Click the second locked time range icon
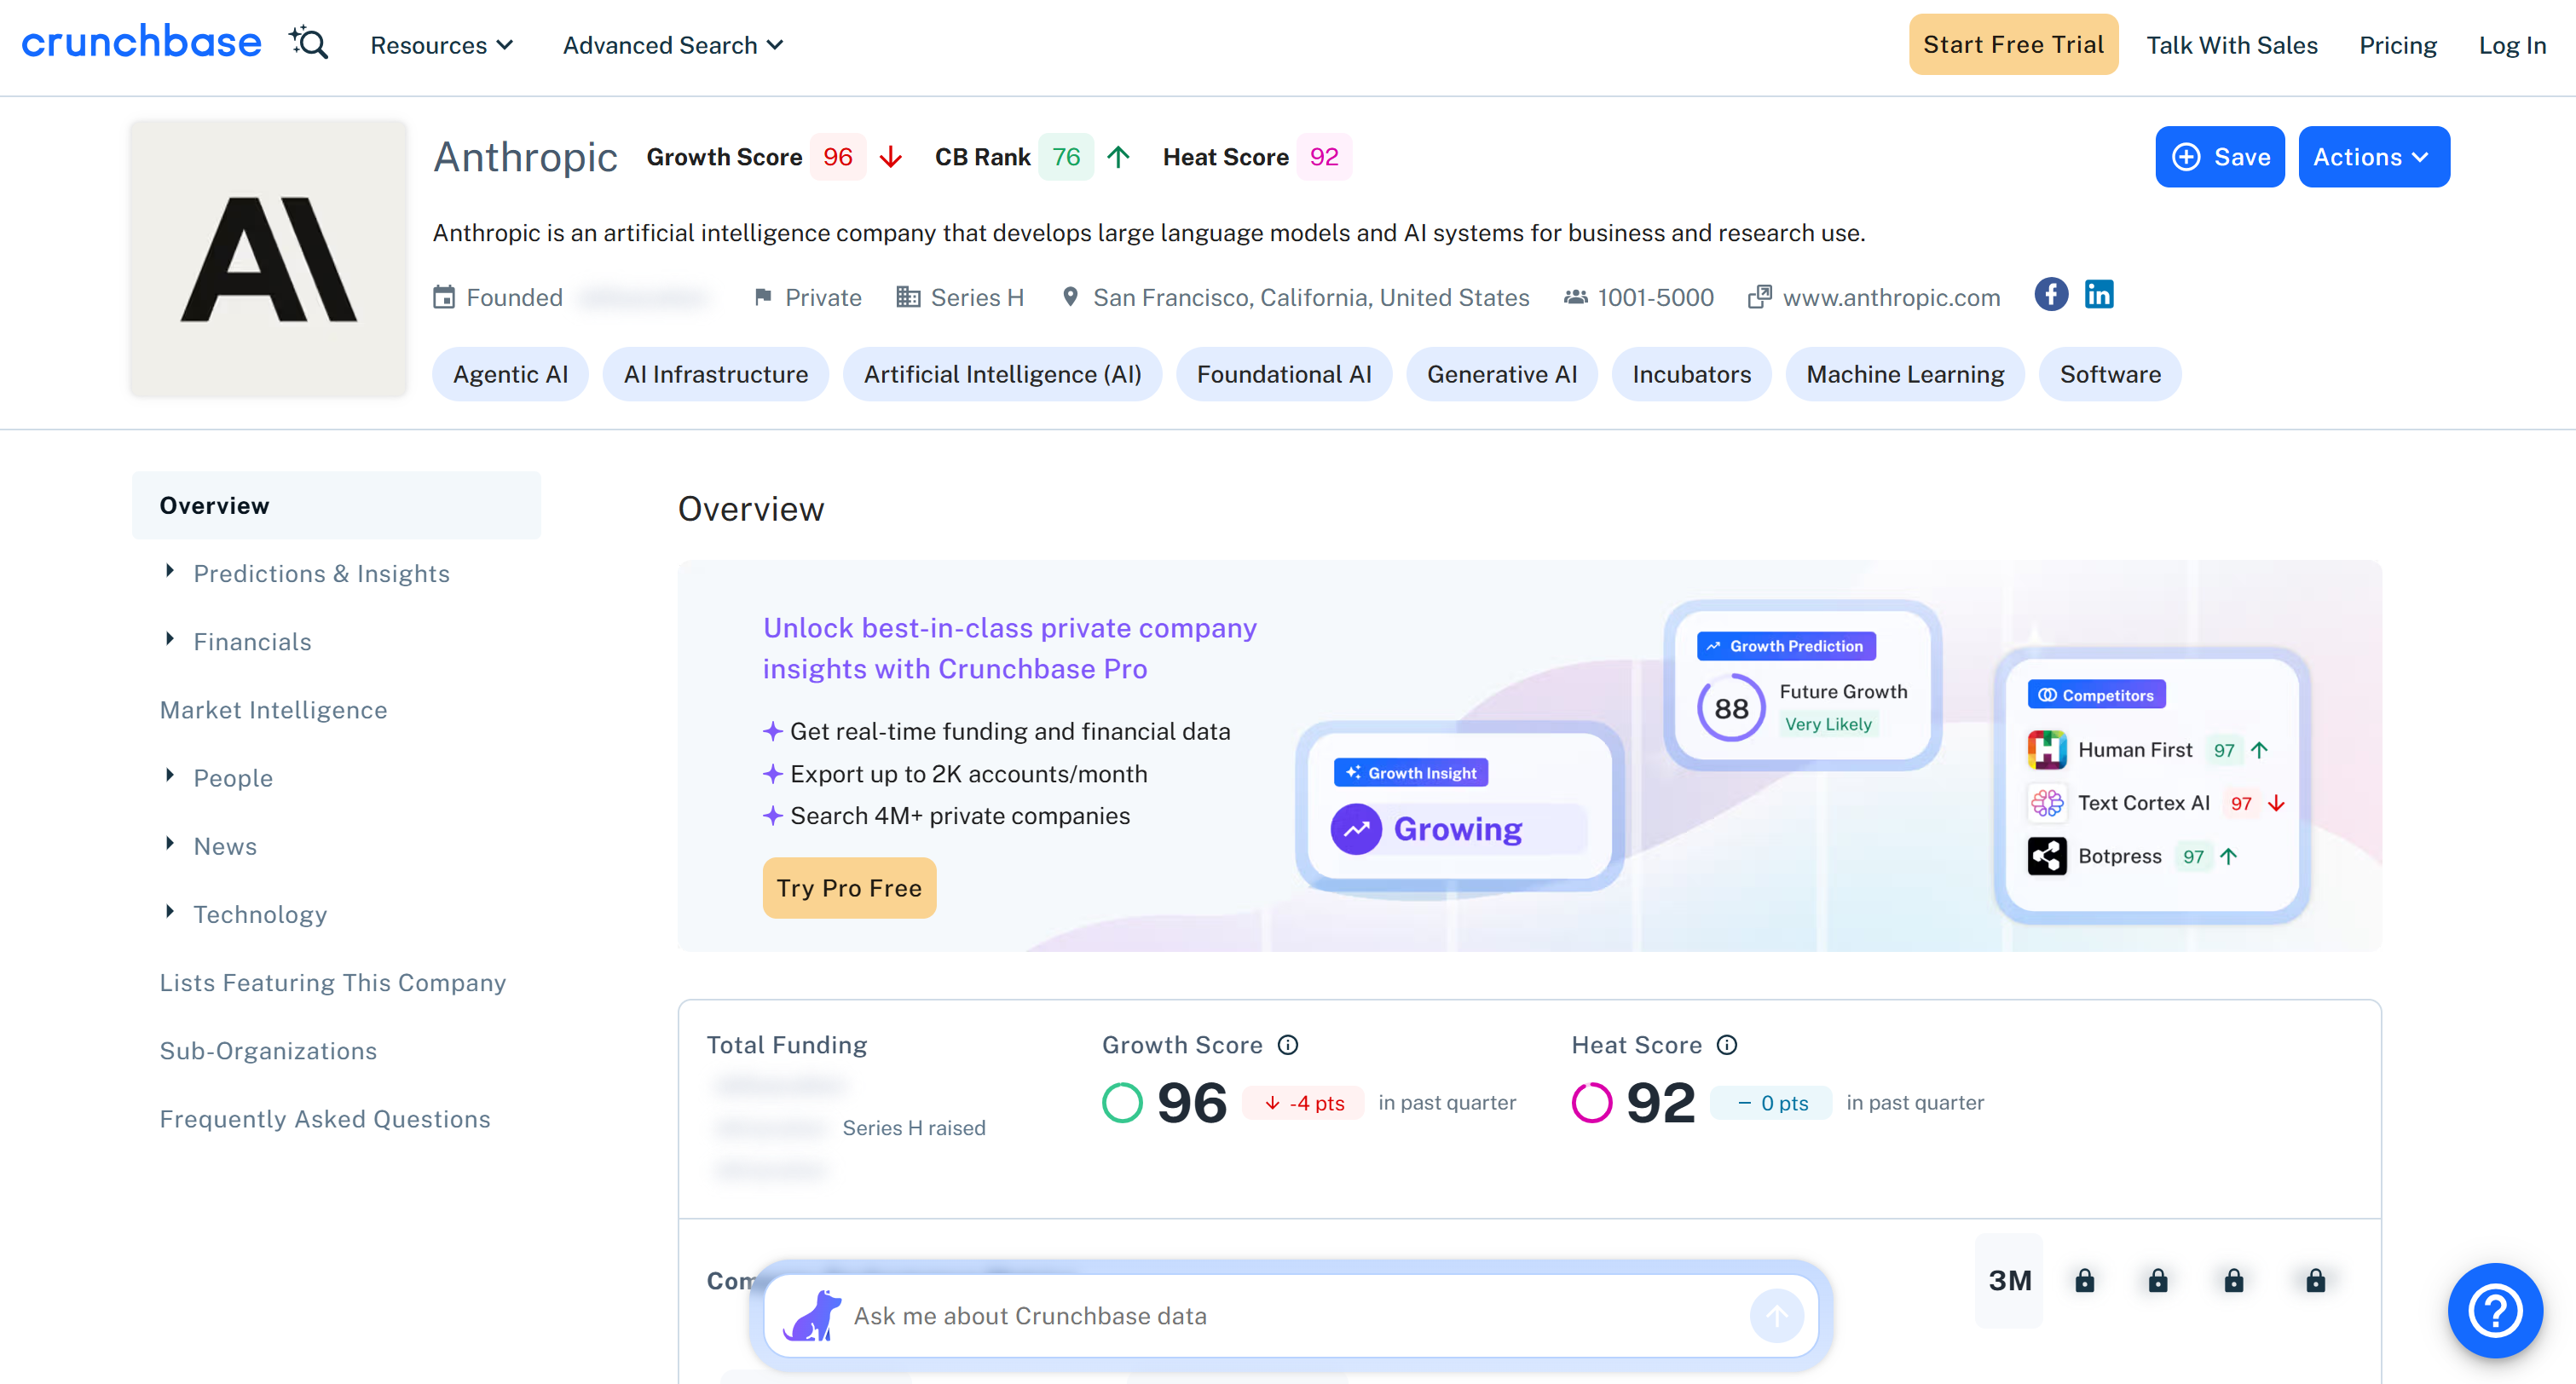This screenshot has width=2576, height=1384. tap(2159, 1281)
